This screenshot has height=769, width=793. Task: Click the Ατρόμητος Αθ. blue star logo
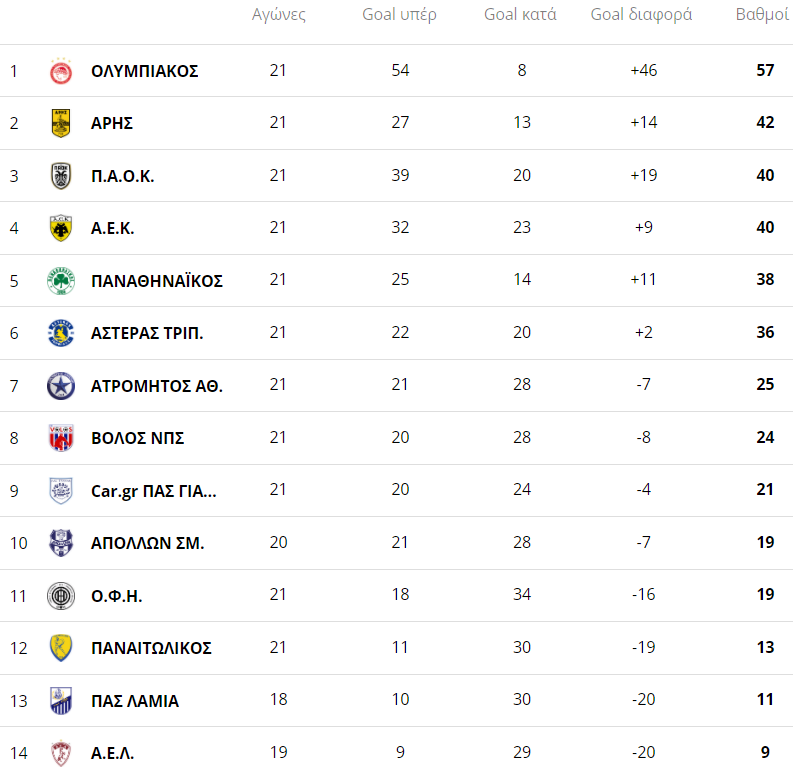[61, 386]
